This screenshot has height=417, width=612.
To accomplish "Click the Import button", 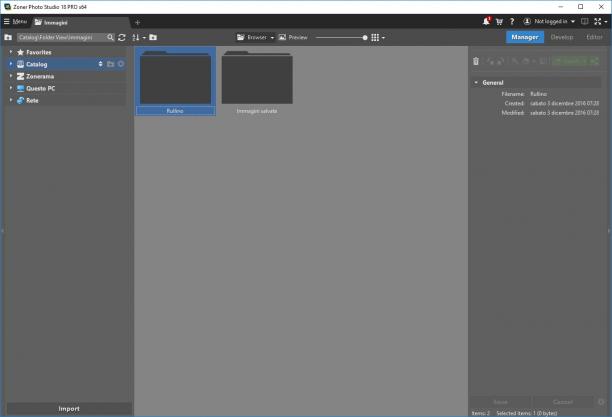I will (69, 409).
